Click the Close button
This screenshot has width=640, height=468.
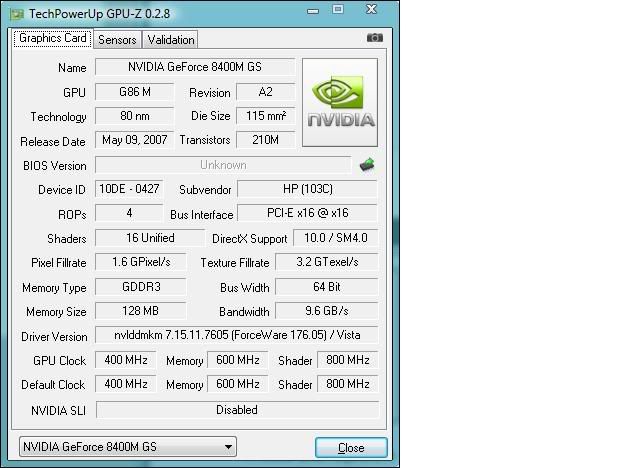(x=351, y=448)
